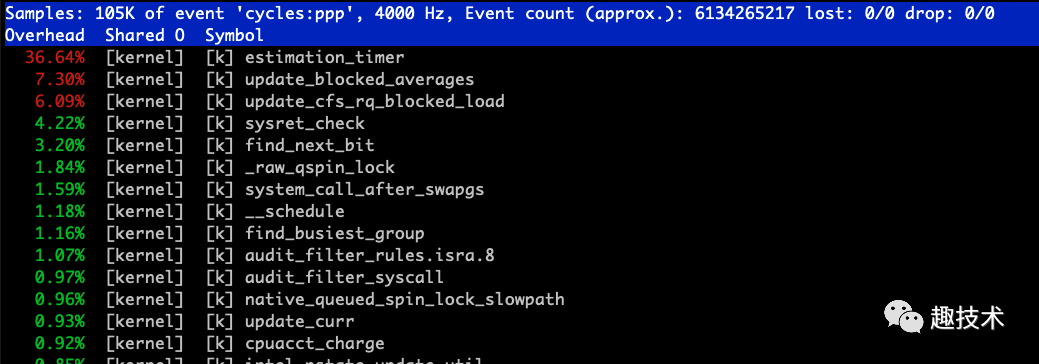Select the audit_filter_rules.isra.8 symbol
Viewport: 1039px width, 364px height.
tap(370, 255)
